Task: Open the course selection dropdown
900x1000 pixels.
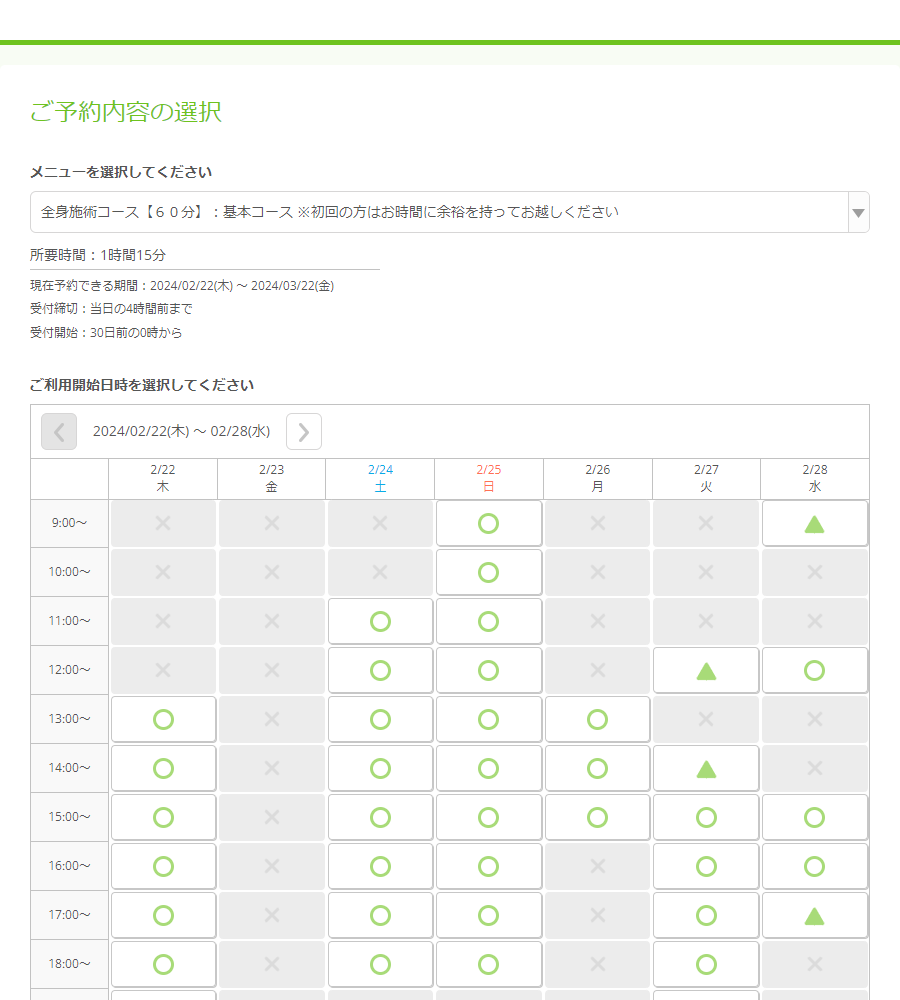Action: 448,212
